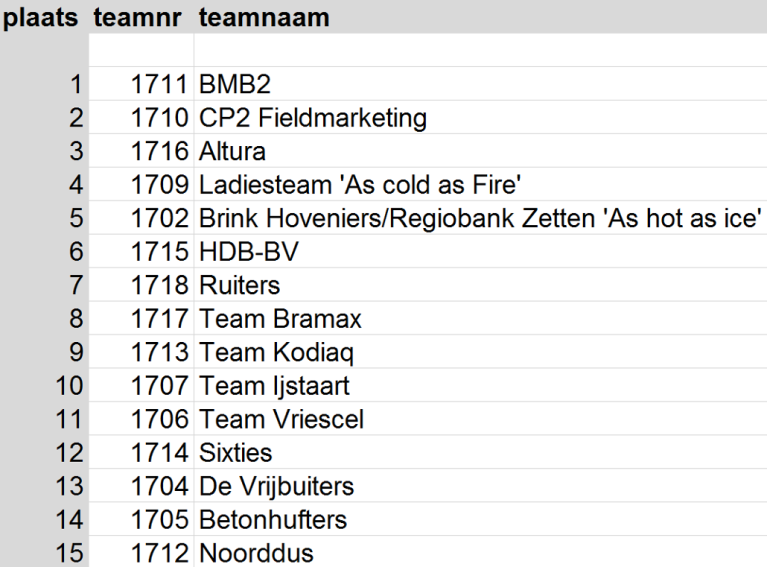Click the Team Ijstaart cell
767x567 pixels.
(x=275, y=386)
